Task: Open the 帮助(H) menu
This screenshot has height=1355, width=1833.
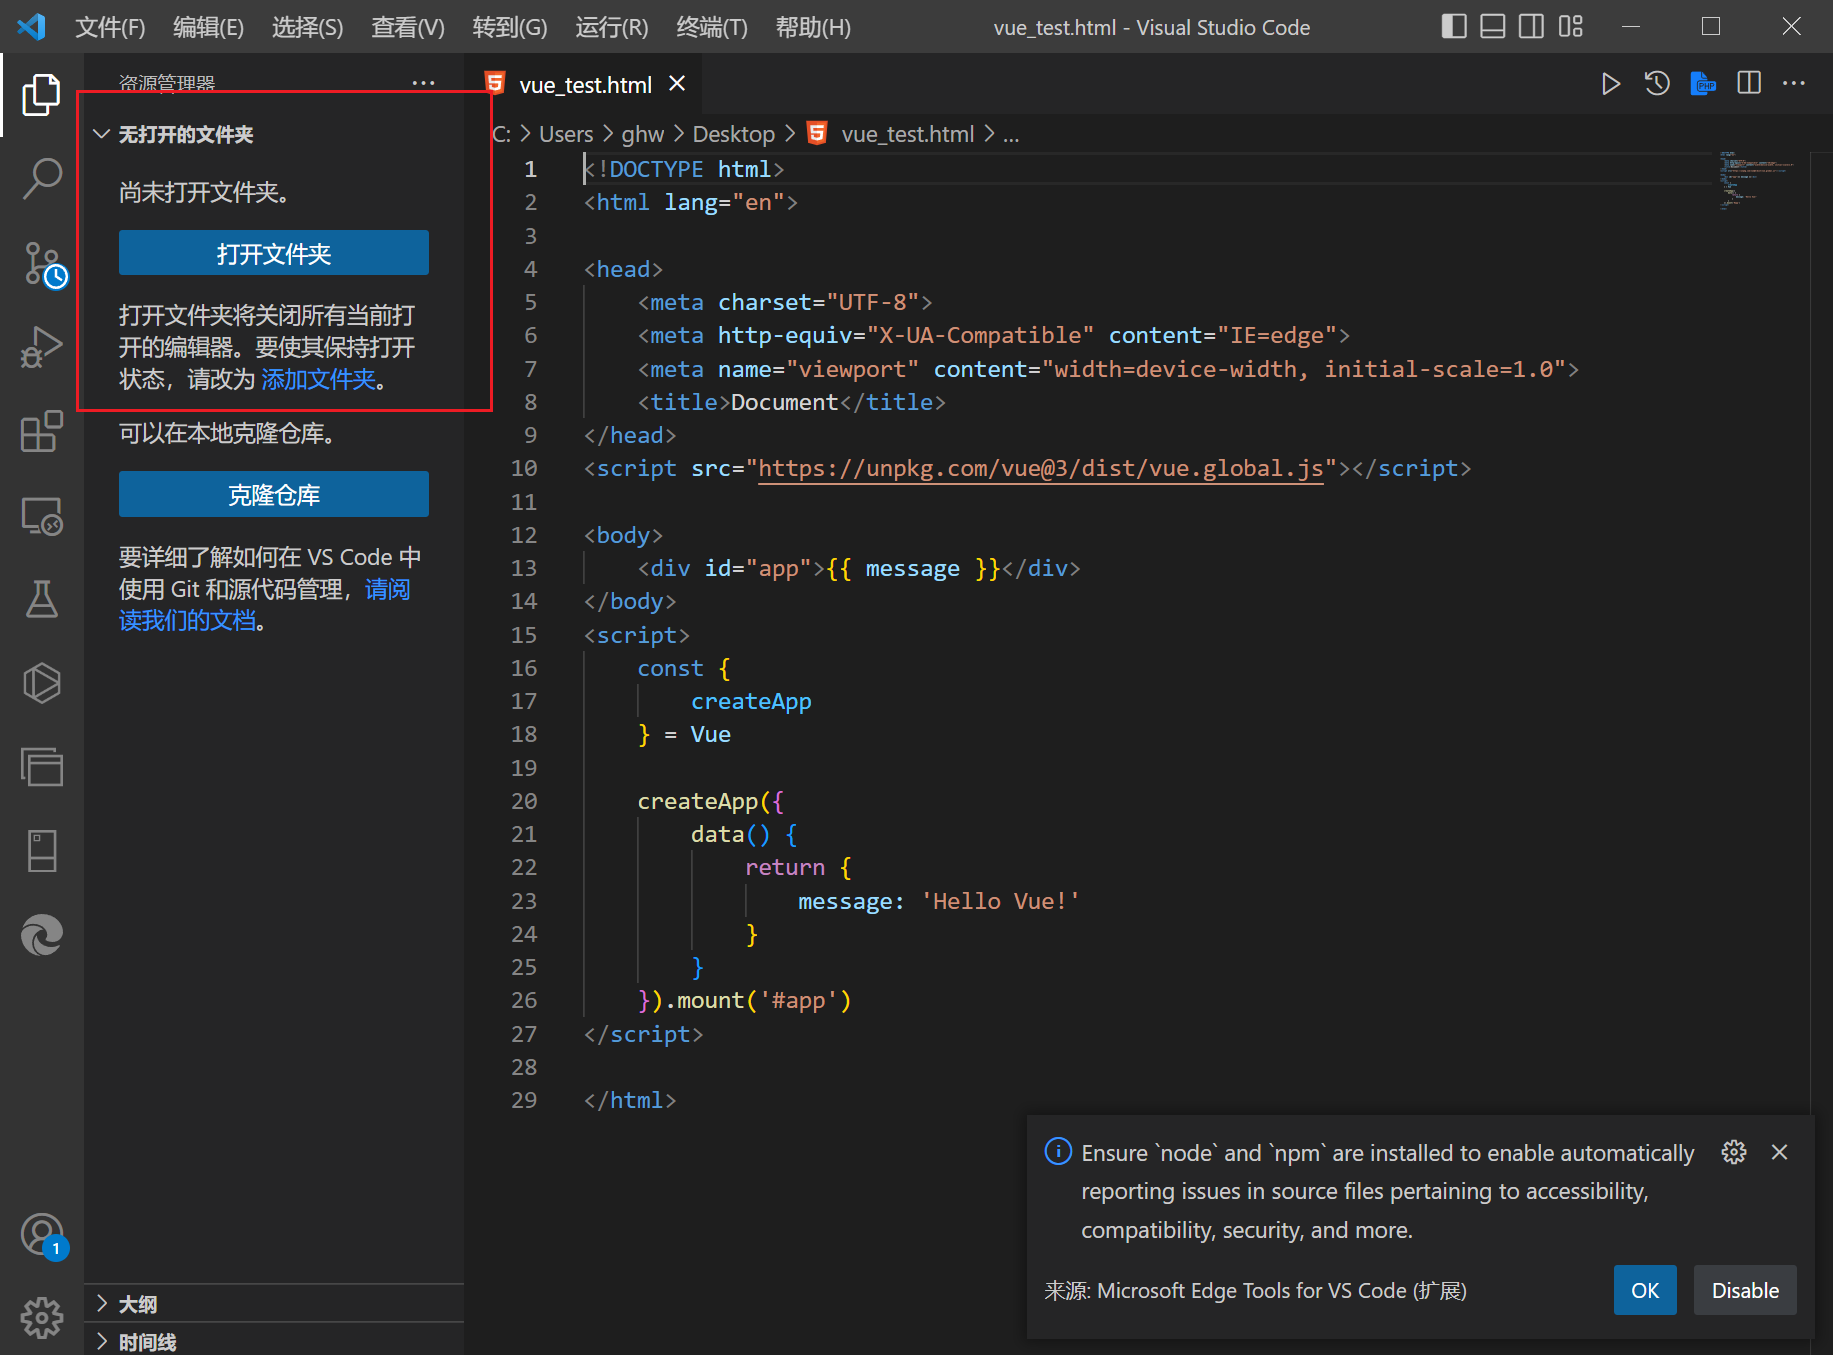Action: (812, 27)
